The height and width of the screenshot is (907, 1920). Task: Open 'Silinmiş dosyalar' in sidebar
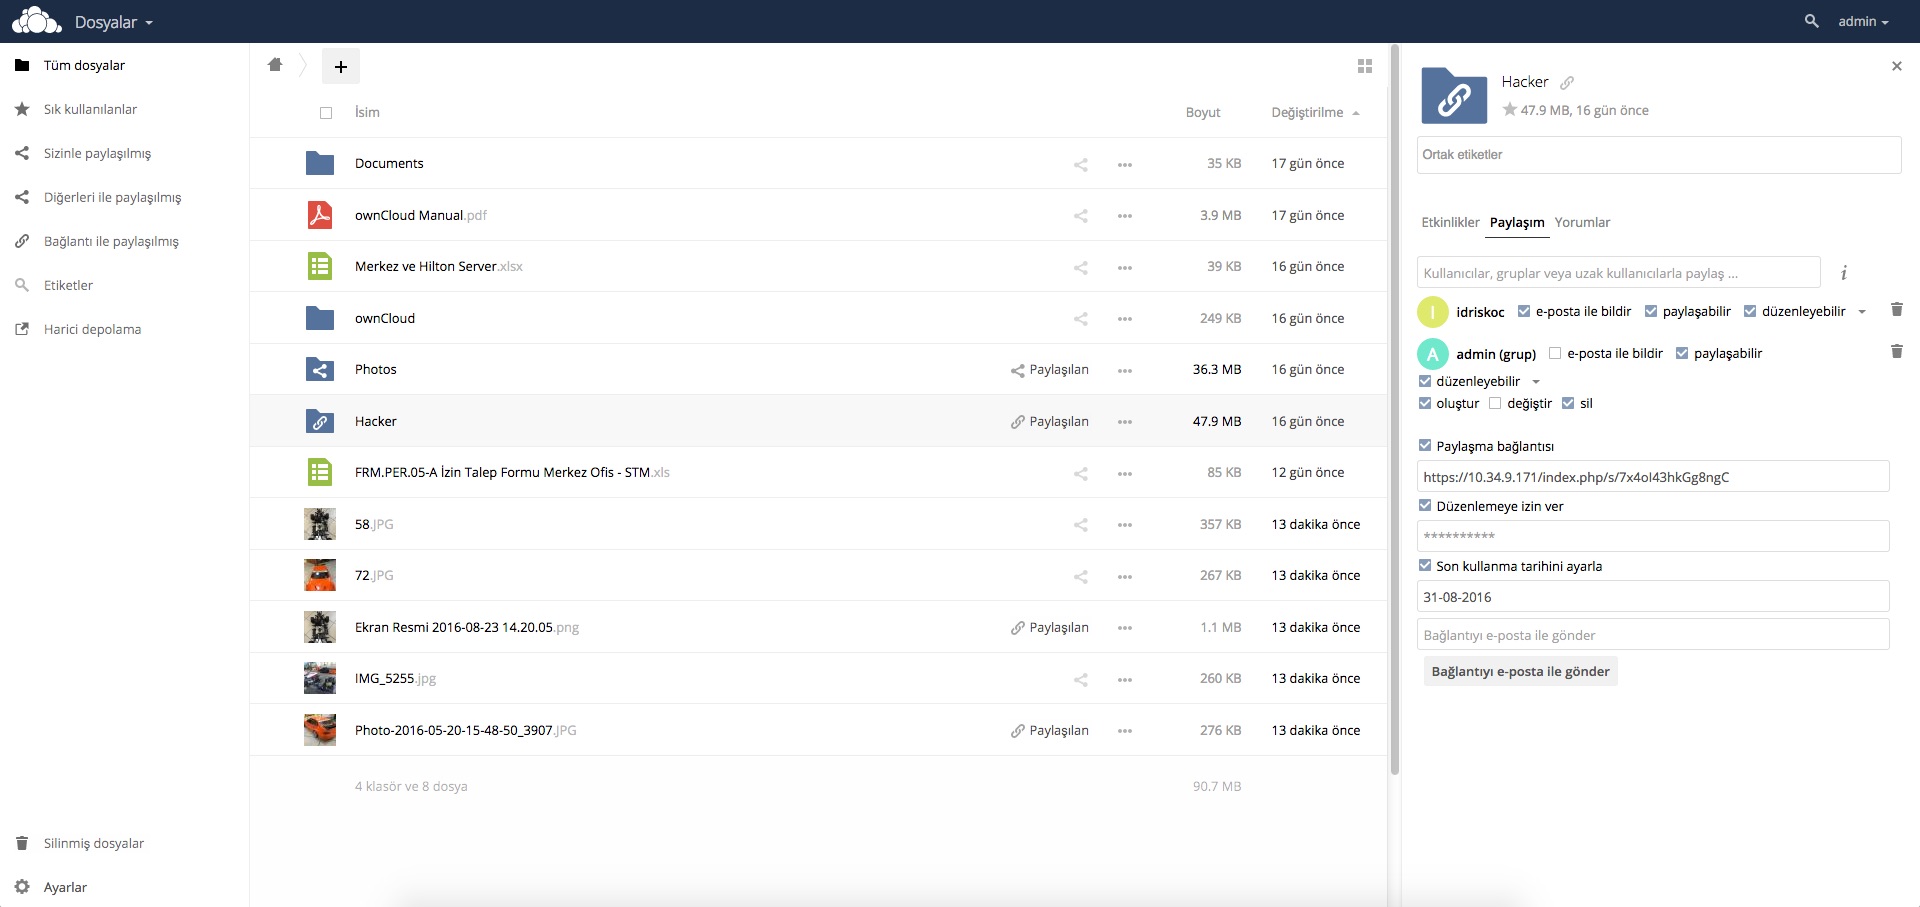click(94, 843)
